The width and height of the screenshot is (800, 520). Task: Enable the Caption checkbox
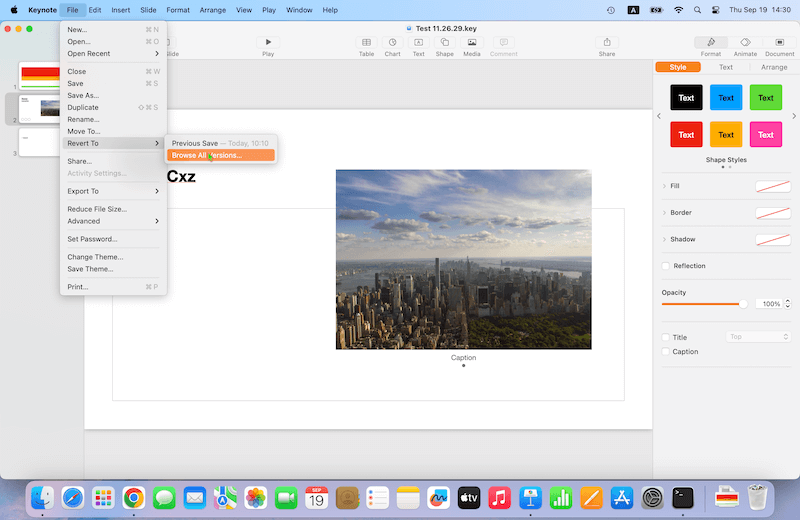pyautogui.click(x=667, y=352)
